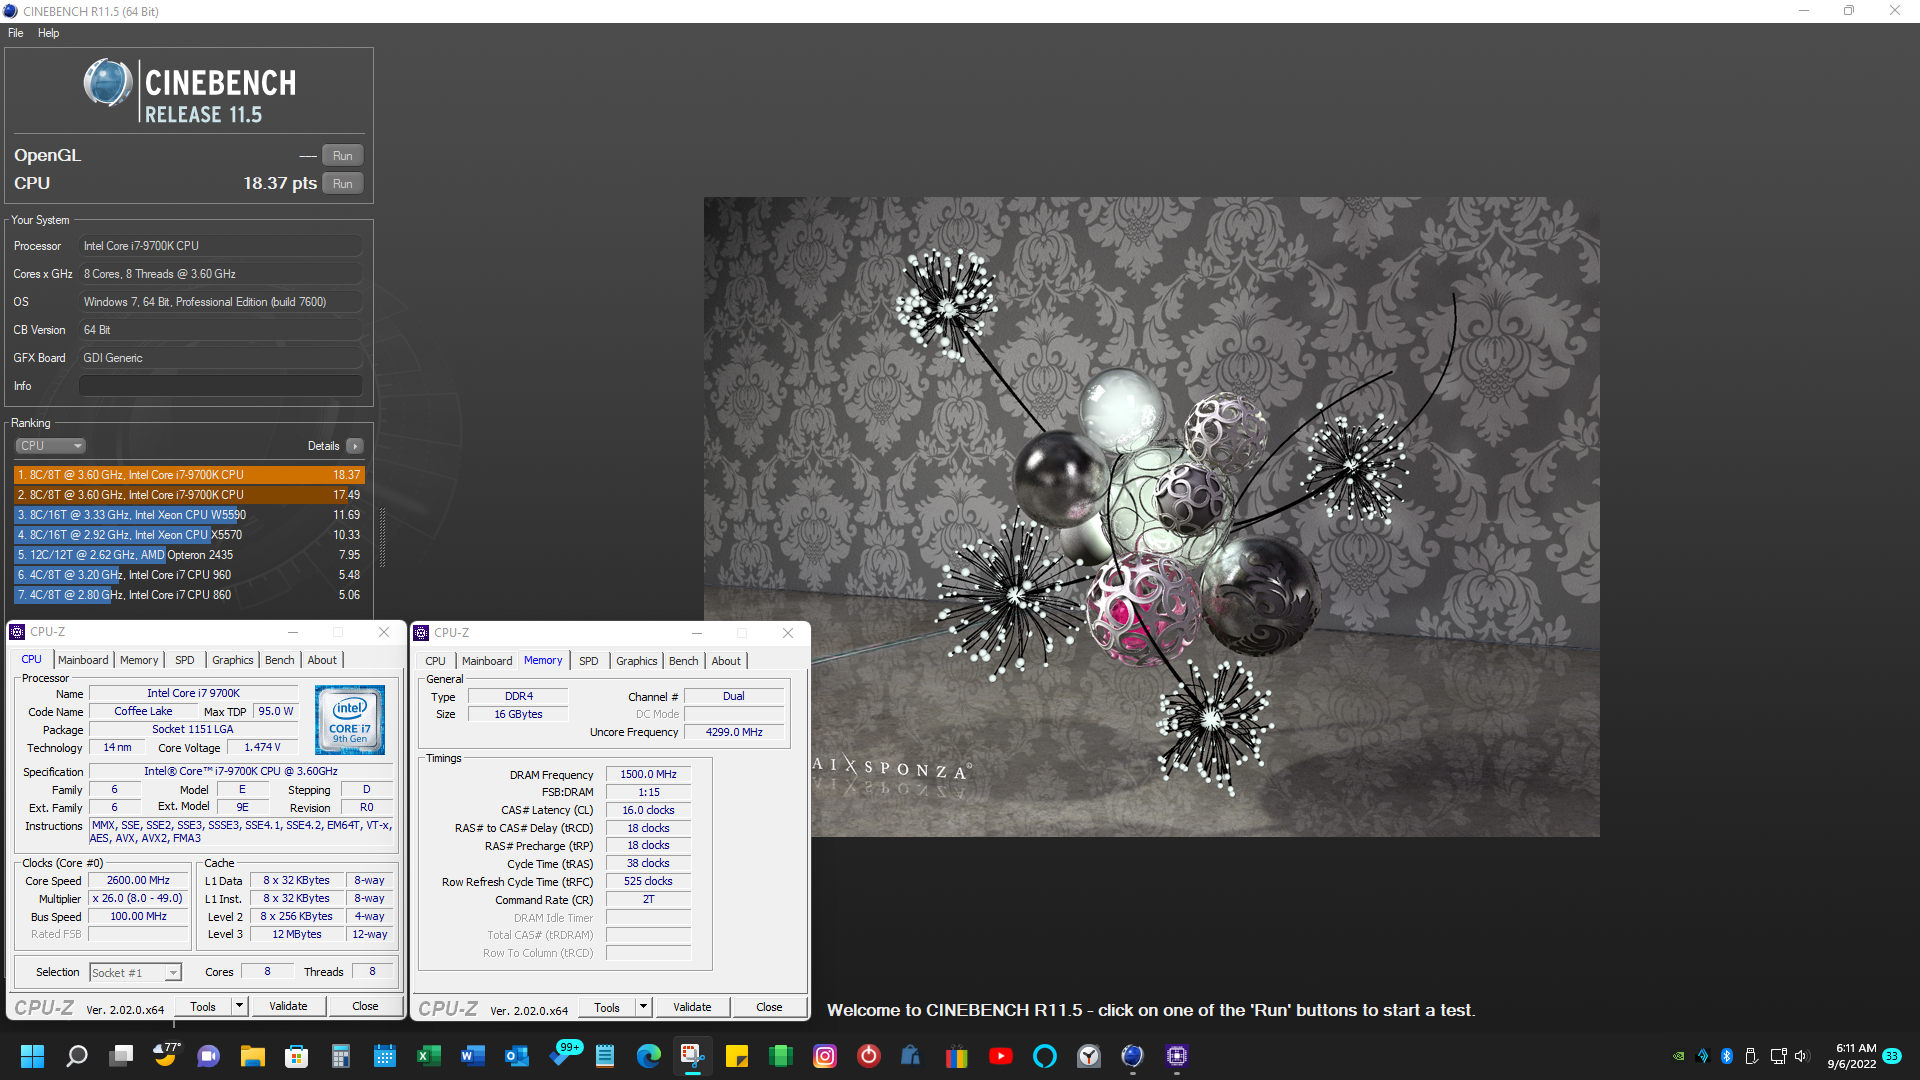The image size is (1920, 1080).
Task: Run the OpenGL benchmark
Action: point(343,156)
